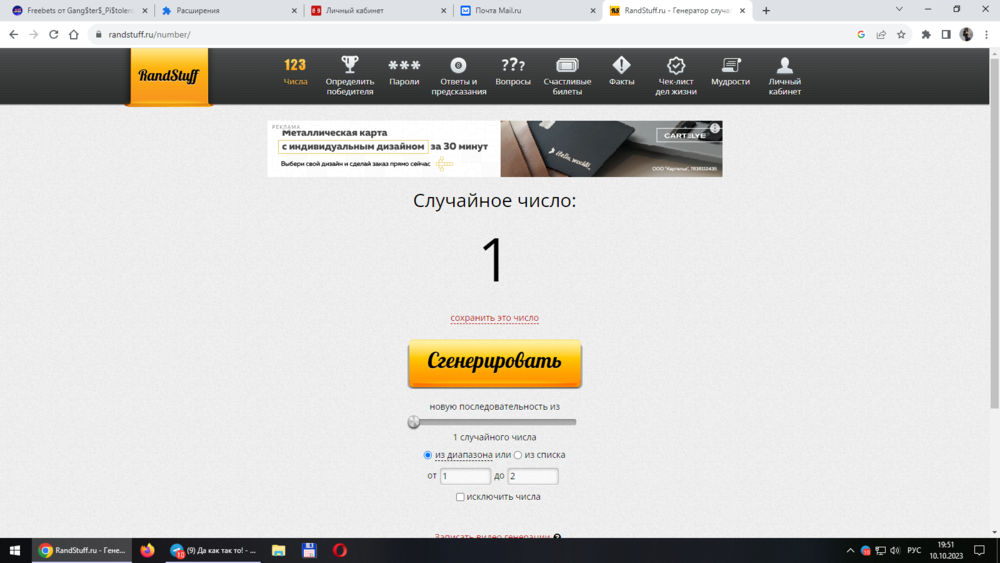
Task: Open Счастливые билеты tickets section
Action: (567, 75)
